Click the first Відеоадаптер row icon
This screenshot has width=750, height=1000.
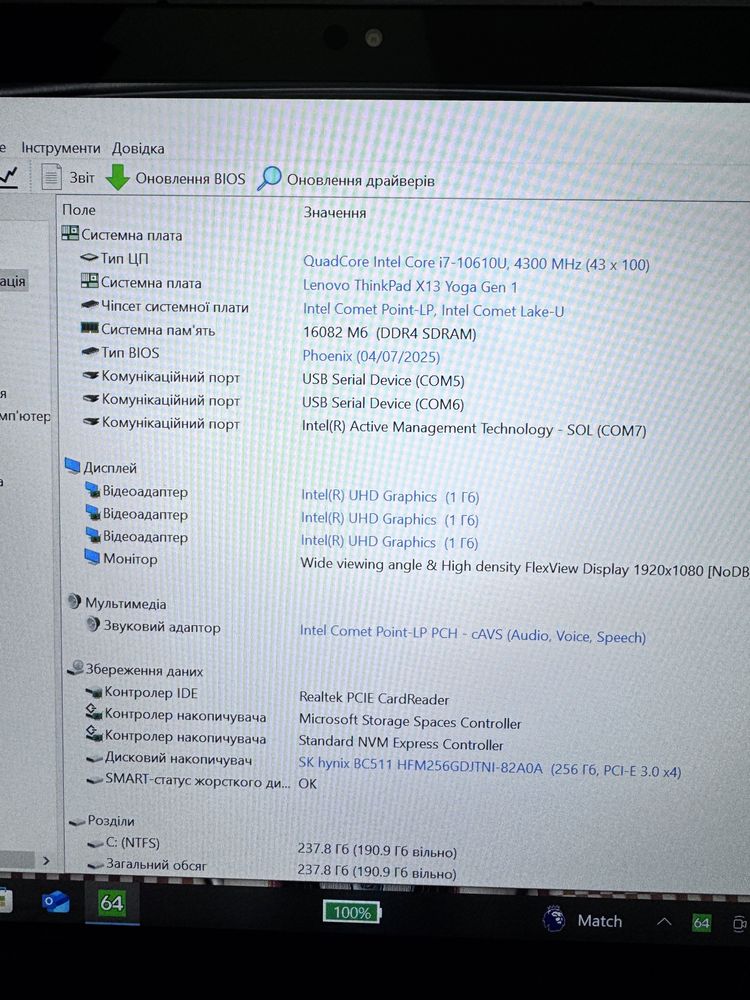pos(92,490)
